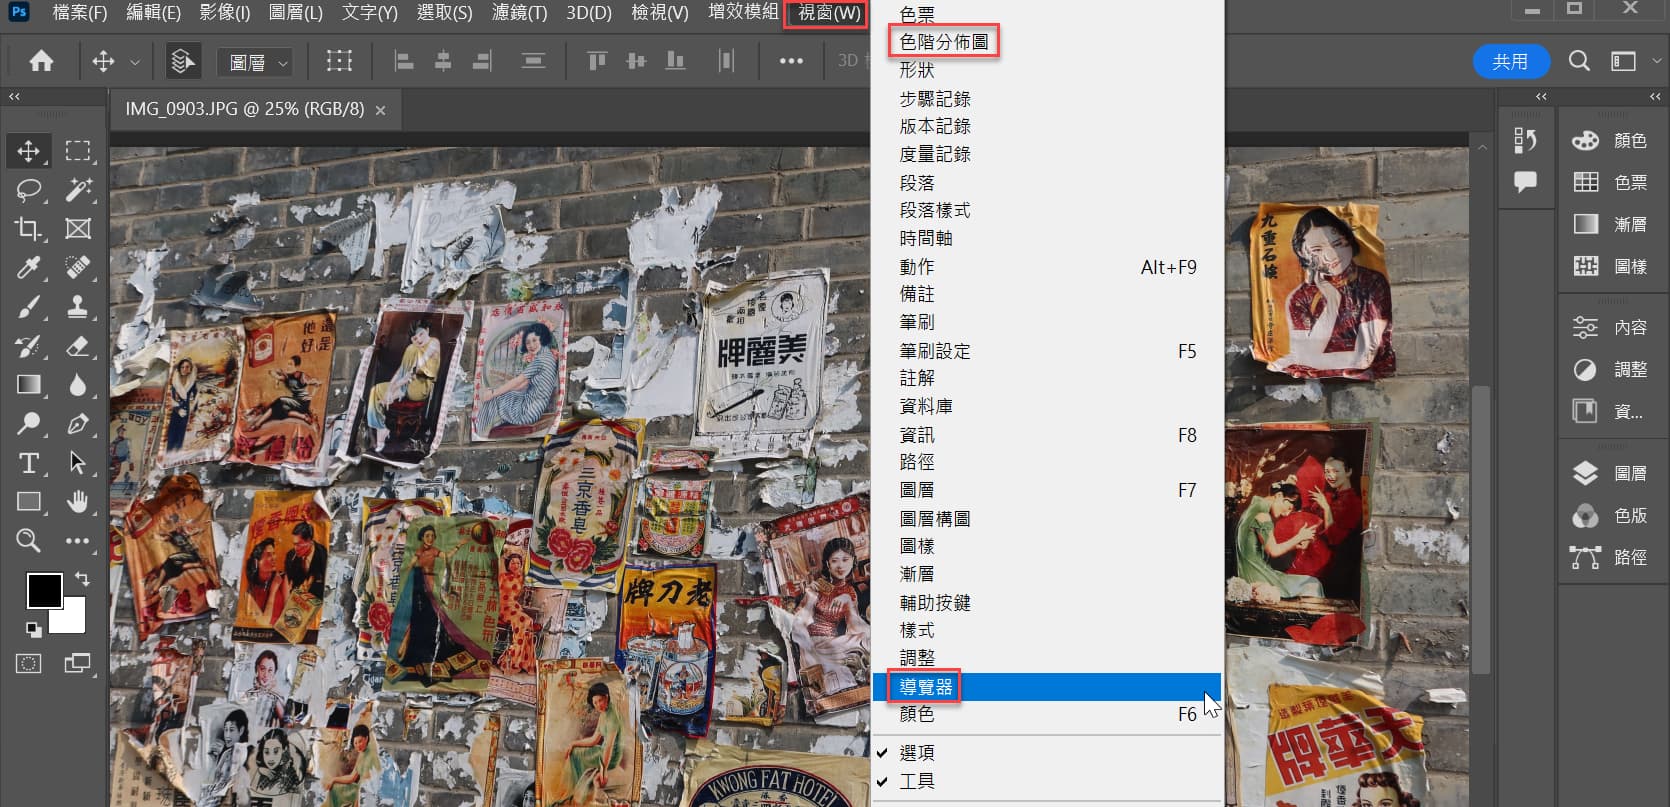Open more align options (three dots)

[791, 62]
